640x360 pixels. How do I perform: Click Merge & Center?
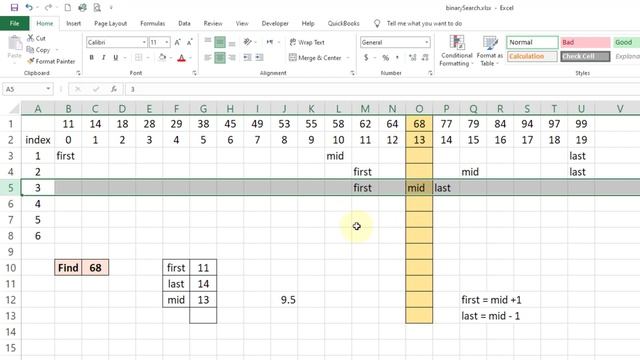click(315, 58)
